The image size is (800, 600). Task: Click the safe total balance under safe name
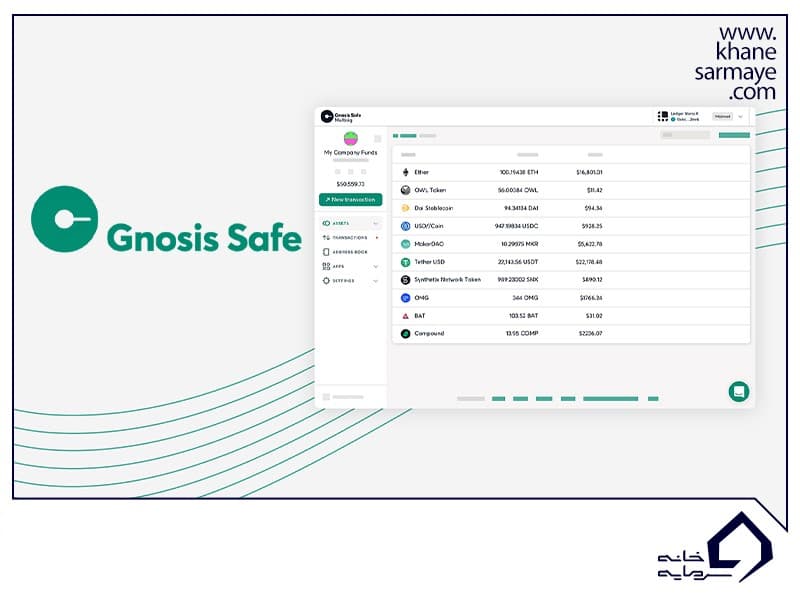351,184
